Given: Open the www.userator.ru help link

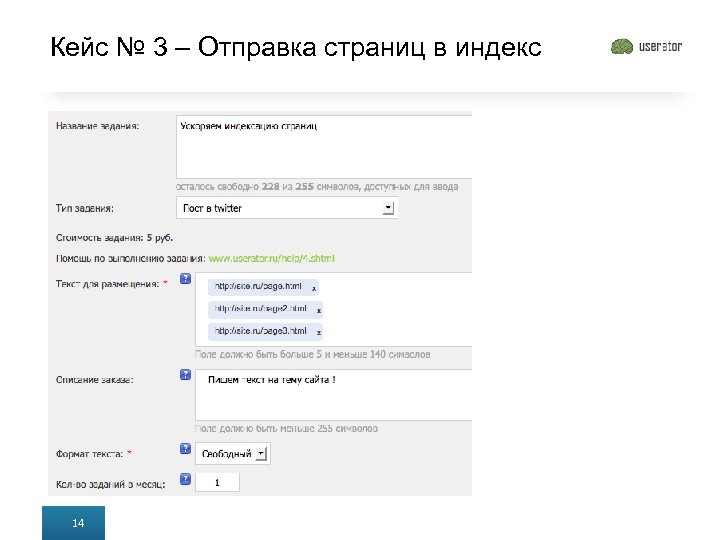Looking at the screenshot, I should (x=271, y=259).
